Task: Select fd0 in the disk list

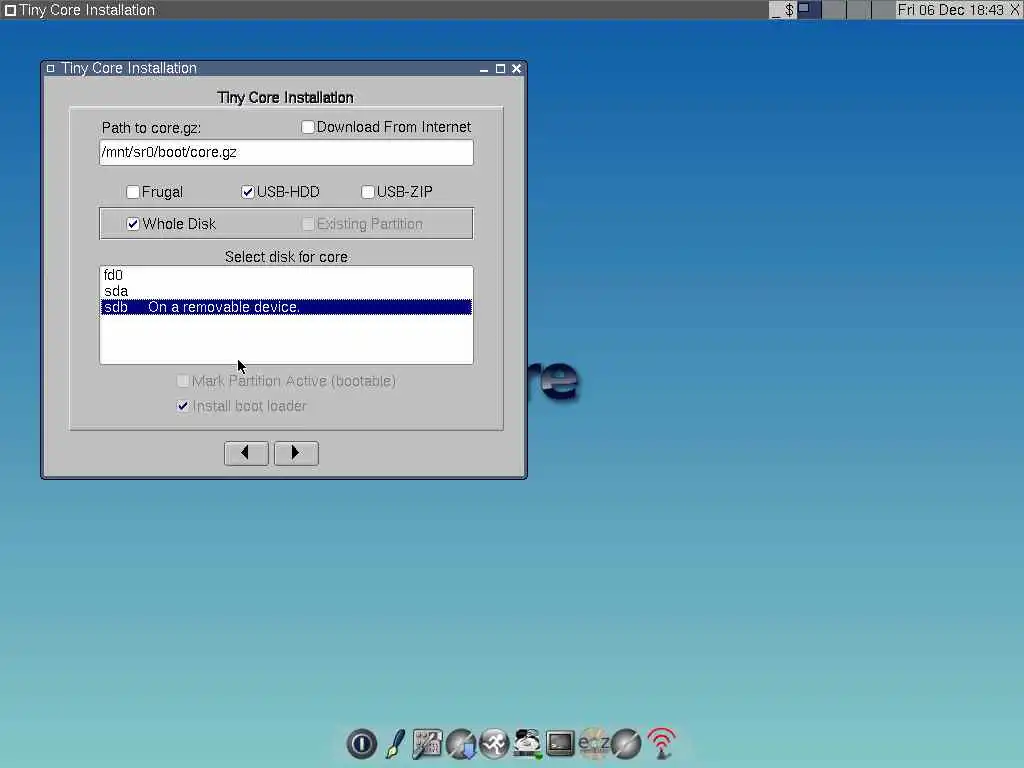Action: (x=286, y=275)
